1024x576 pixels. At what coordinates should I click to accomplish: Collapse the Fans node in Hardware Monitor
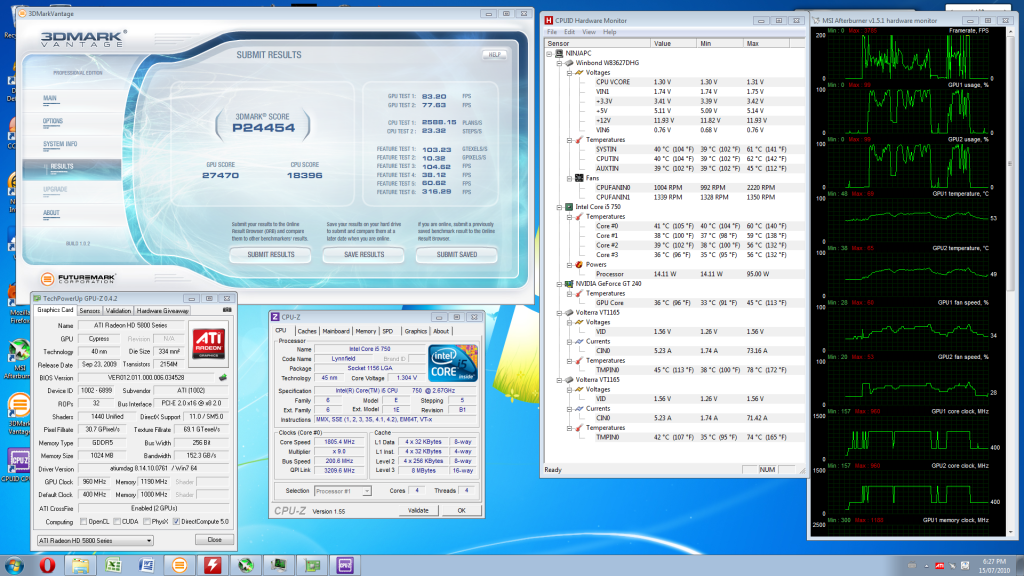(569, 178)
